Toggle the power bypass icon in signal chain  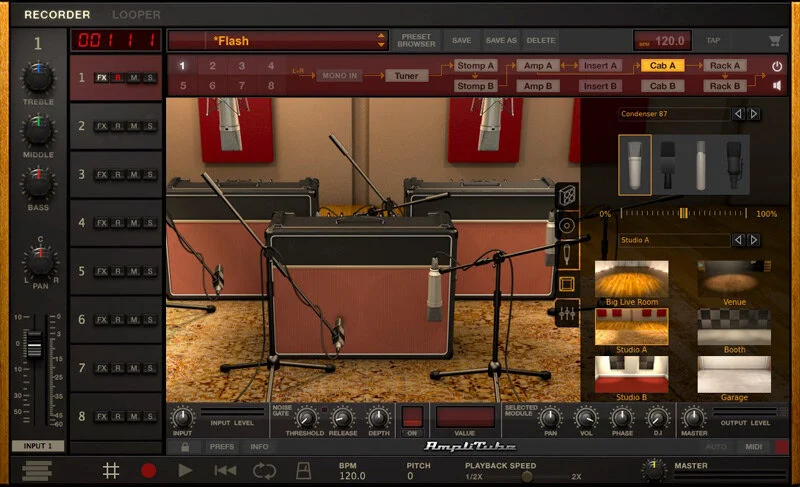777,66
